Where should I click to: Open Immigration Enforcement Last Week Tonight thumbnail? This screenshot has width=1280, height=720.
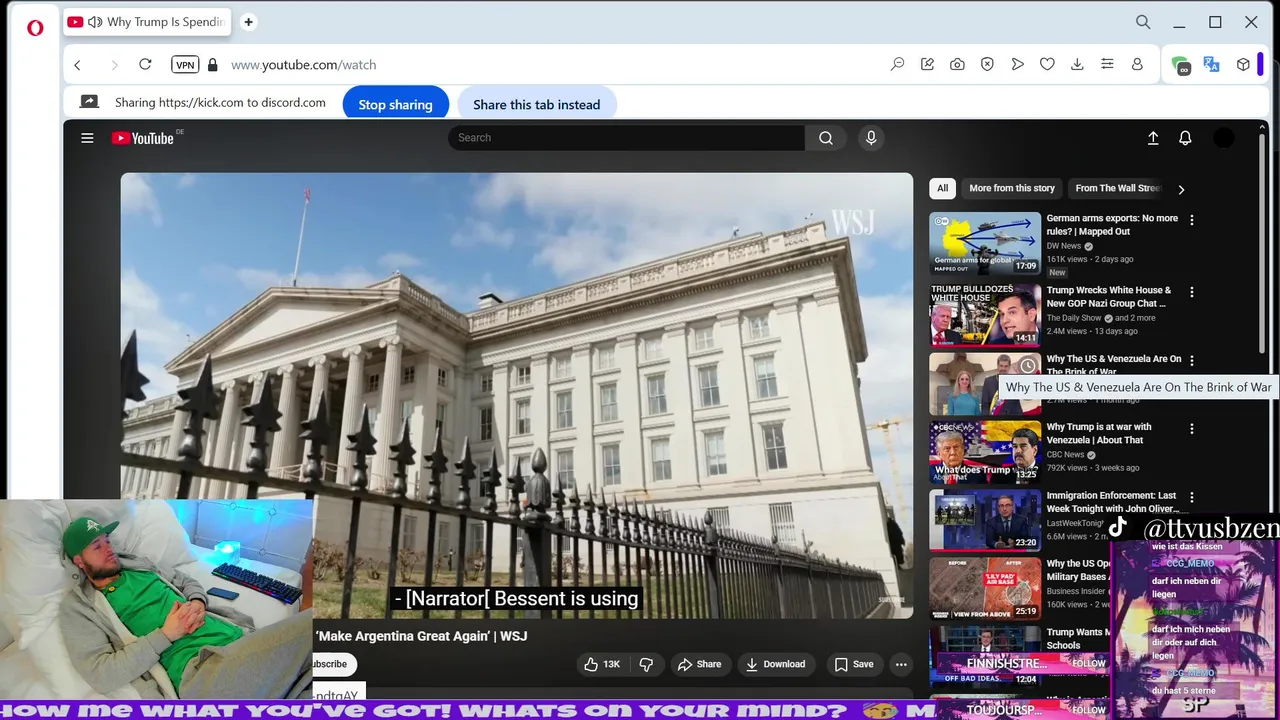[985, 520]
